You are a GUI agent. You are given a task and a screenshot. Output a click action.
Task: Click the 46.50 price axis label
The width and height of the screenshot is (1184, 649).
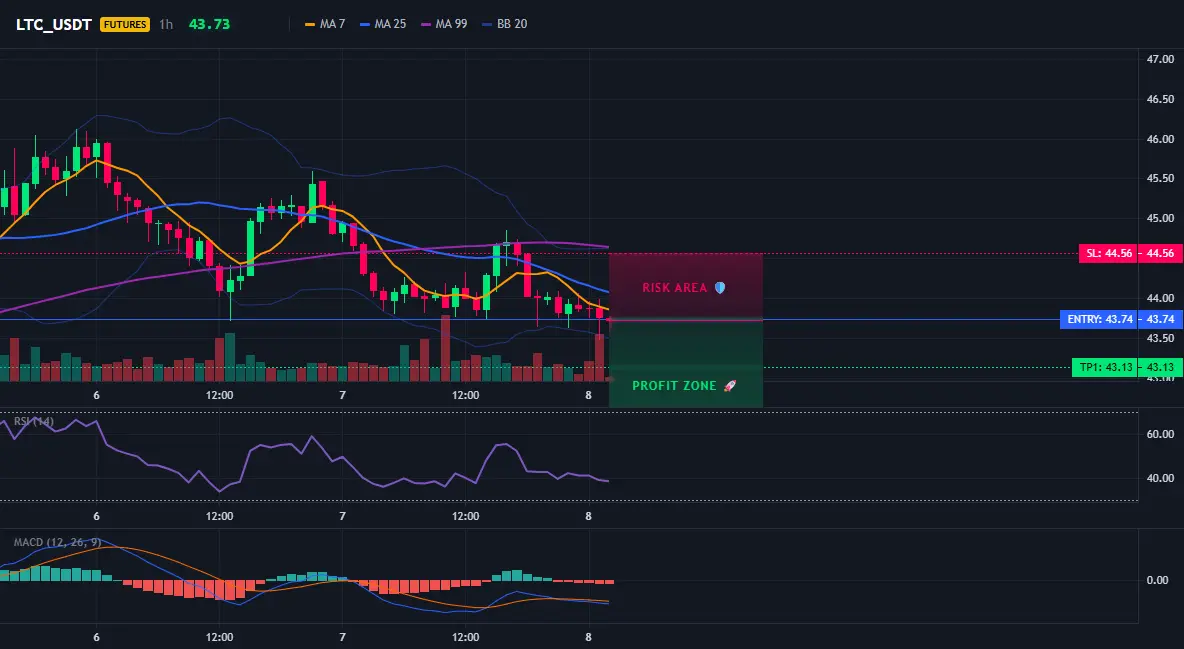(x=1160, y=99)
